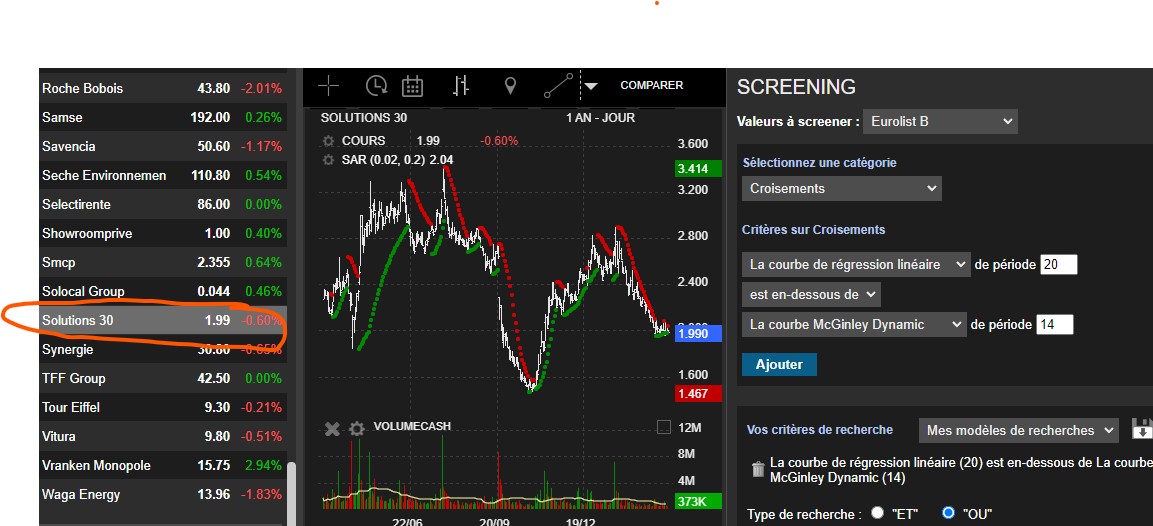
Task: Click the SCREENING panel heading
Action: [796, 87]
